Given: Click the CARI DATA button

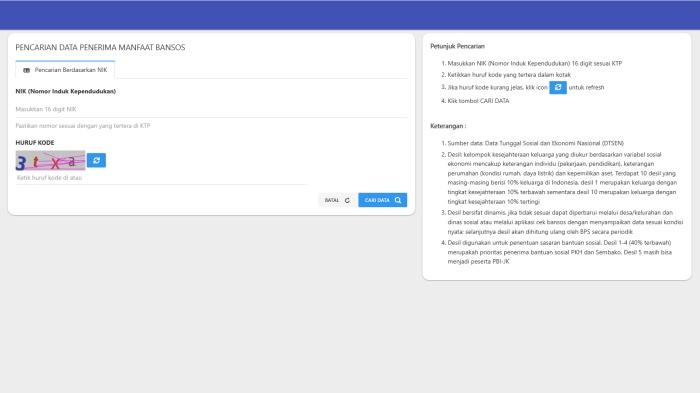Looking at the screenshot, I should pyautogui.click(x=383, y=200).
